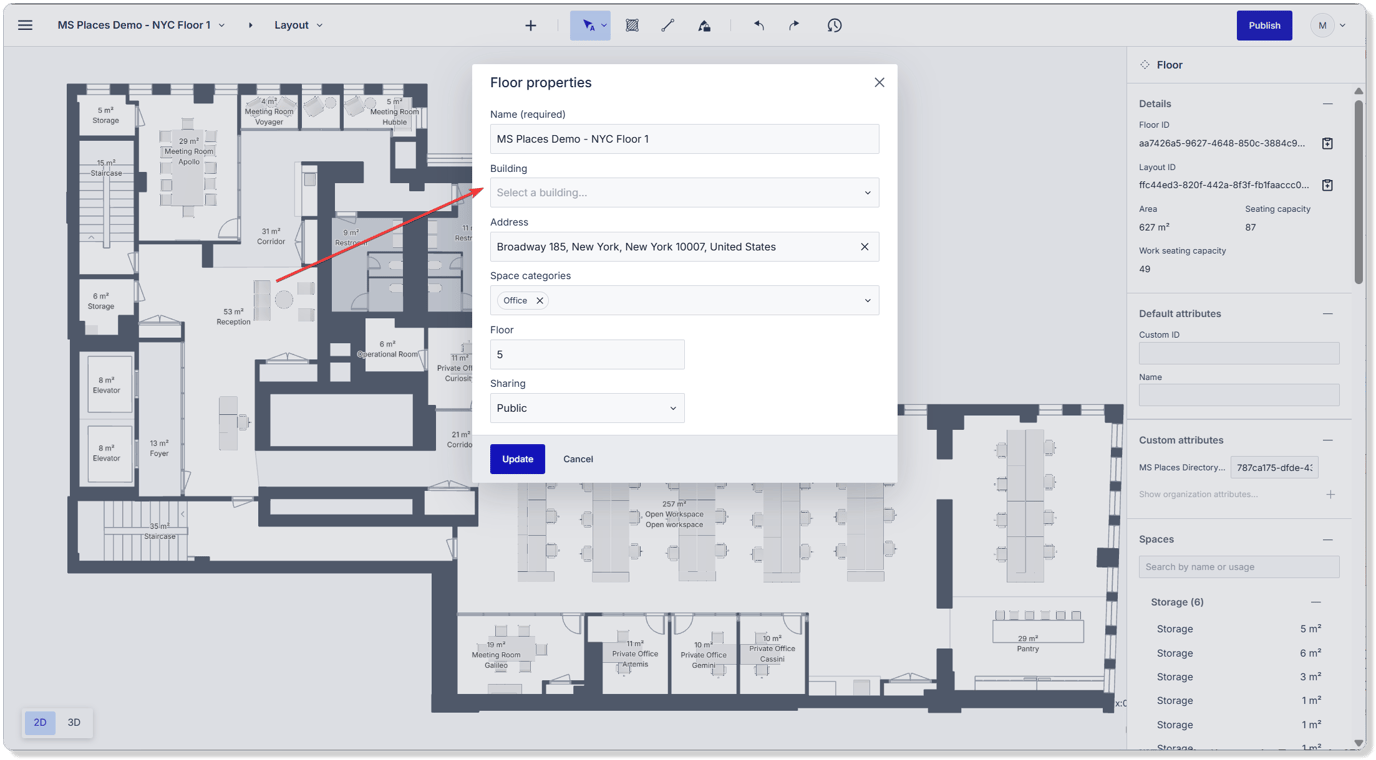Open the Sharing dropdown set to Public

pyautogui.click(x=587, y=407)
